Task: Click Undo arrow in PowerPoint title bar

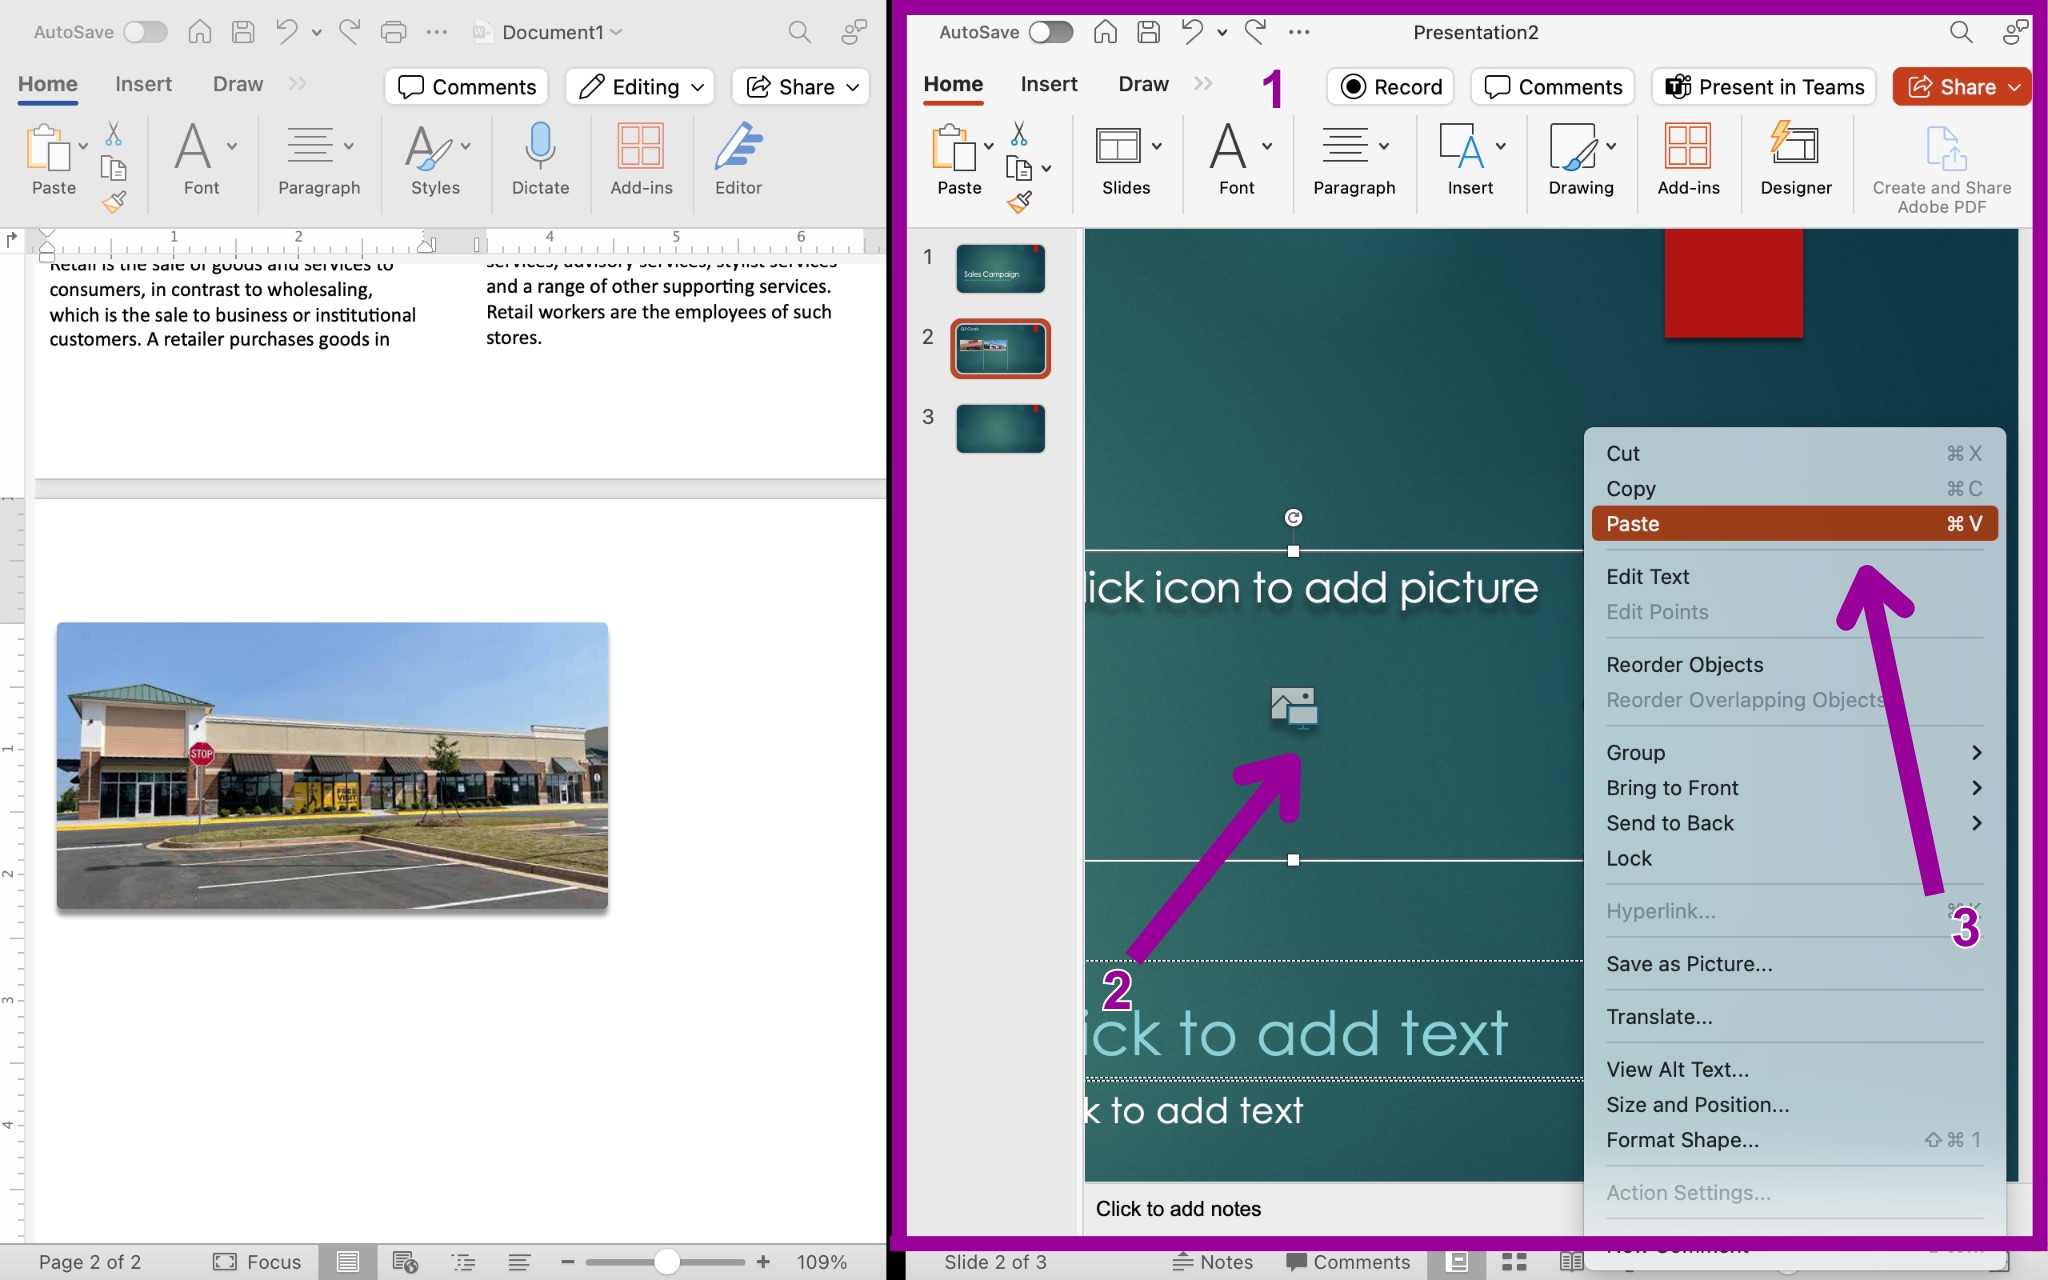Action: tap(1192, 32)
